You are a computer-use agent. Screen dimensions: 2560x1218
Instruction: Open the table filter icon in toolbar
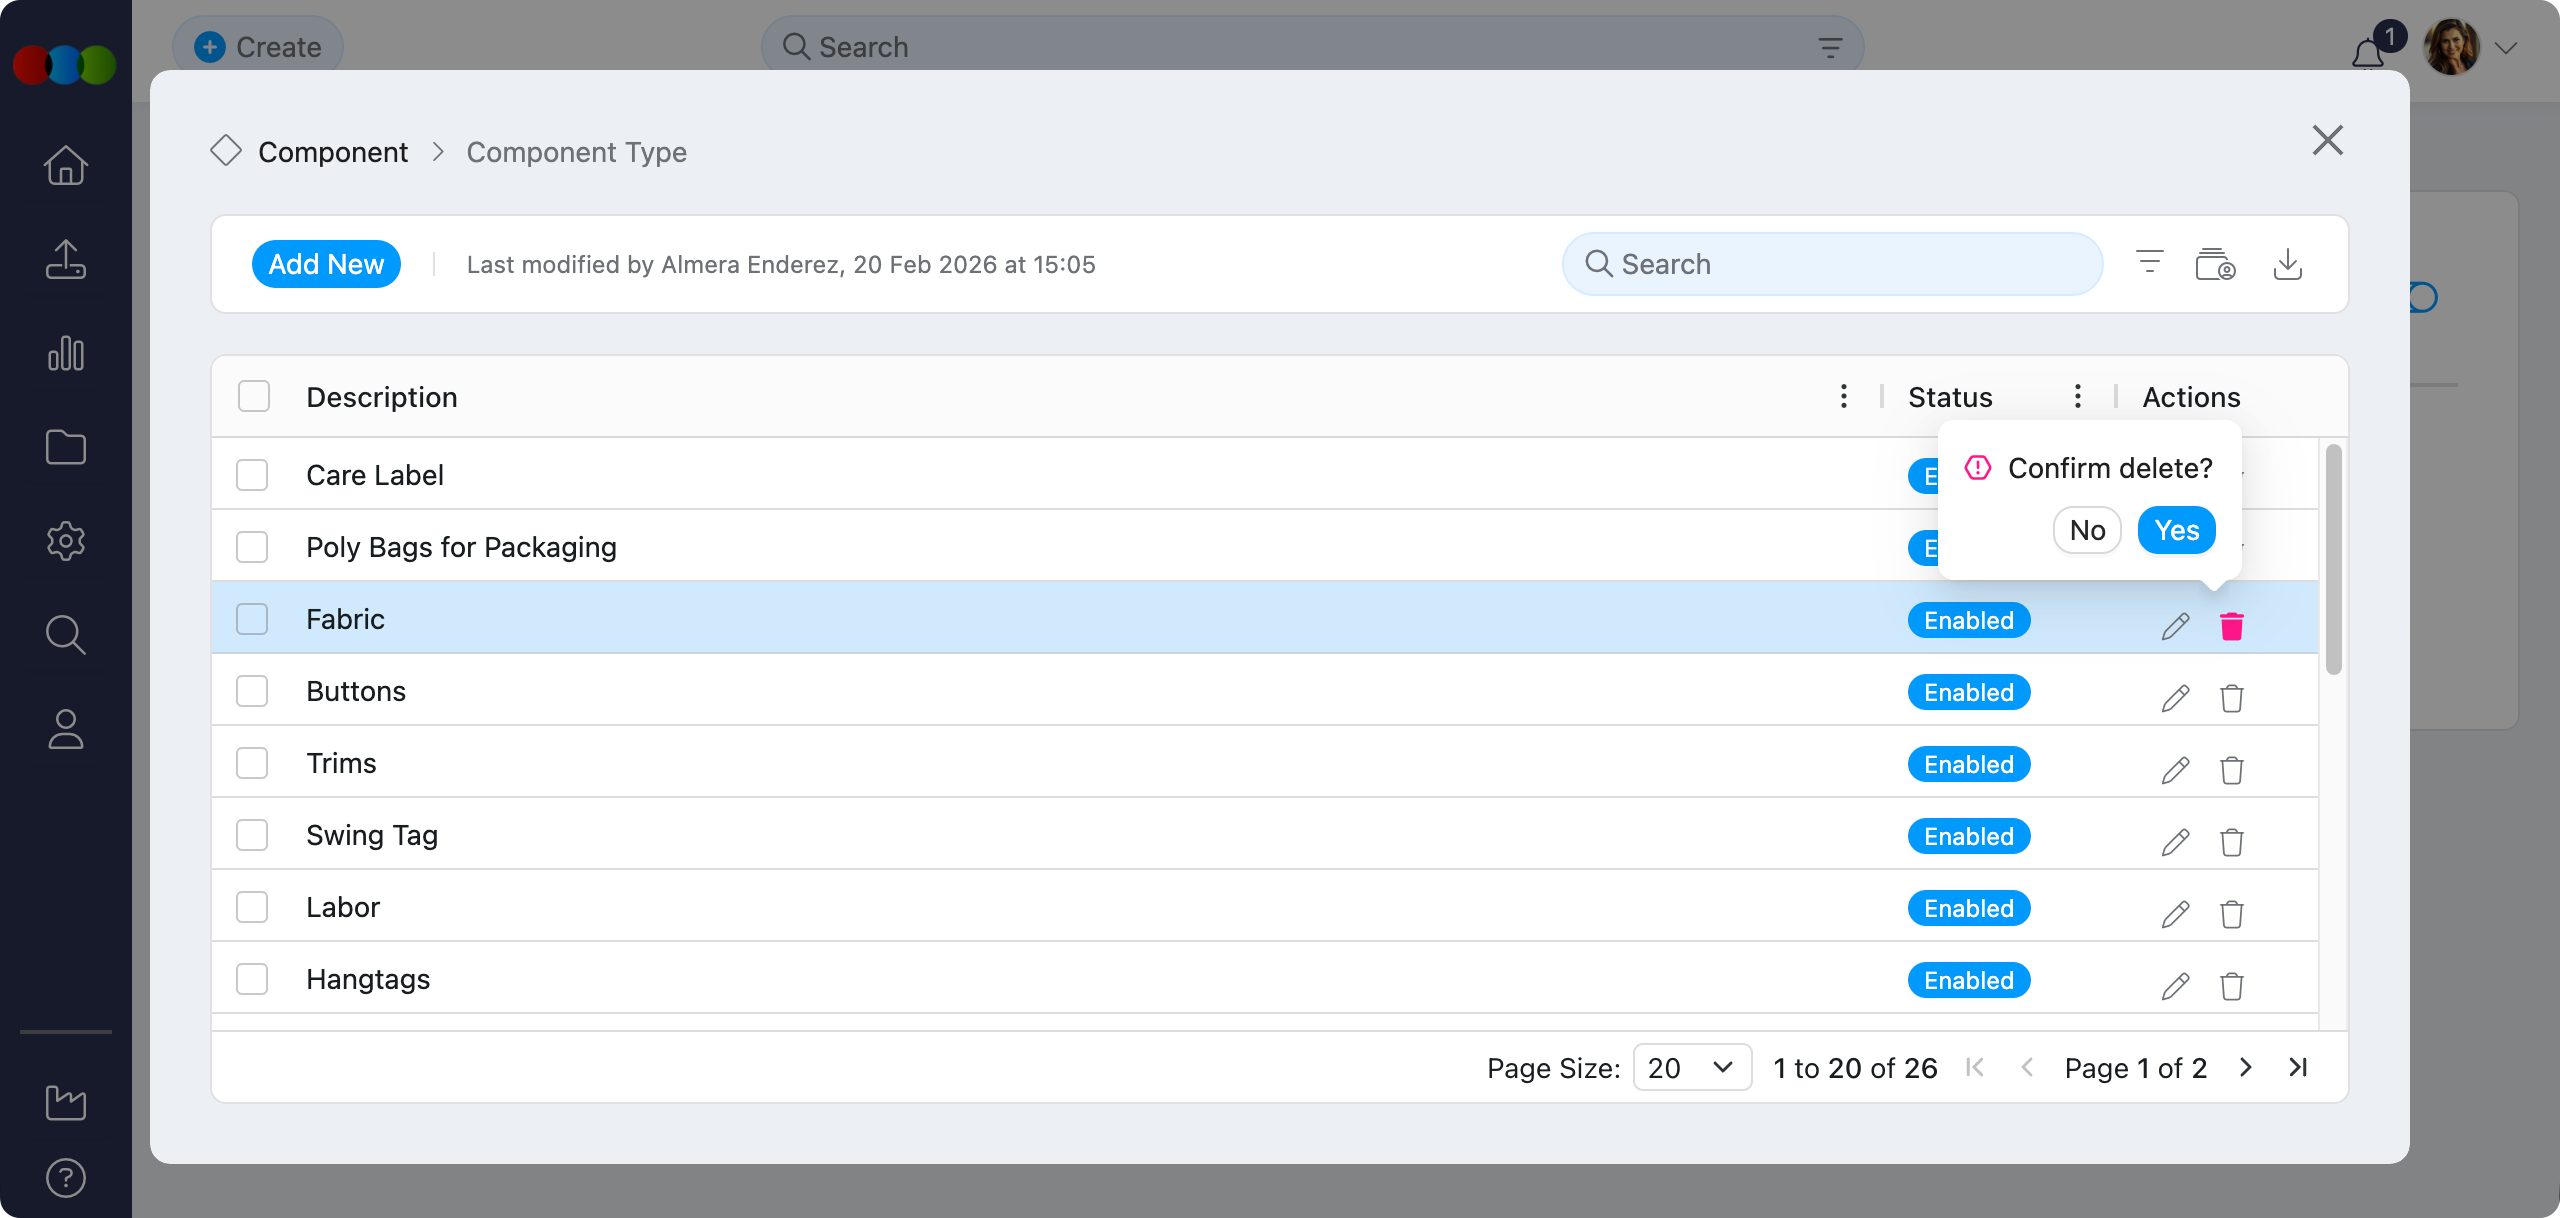coord(2149,263)
